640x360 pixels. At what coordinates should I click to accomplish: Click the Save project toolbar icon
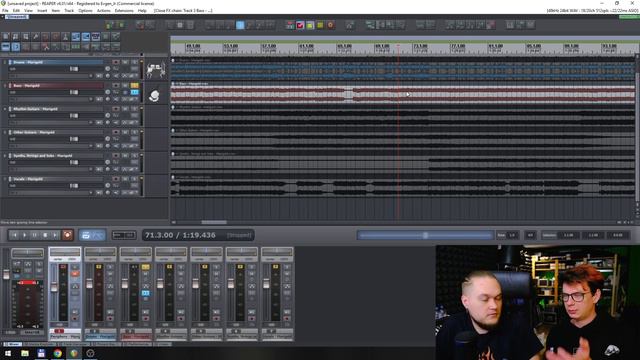[25, 36]
